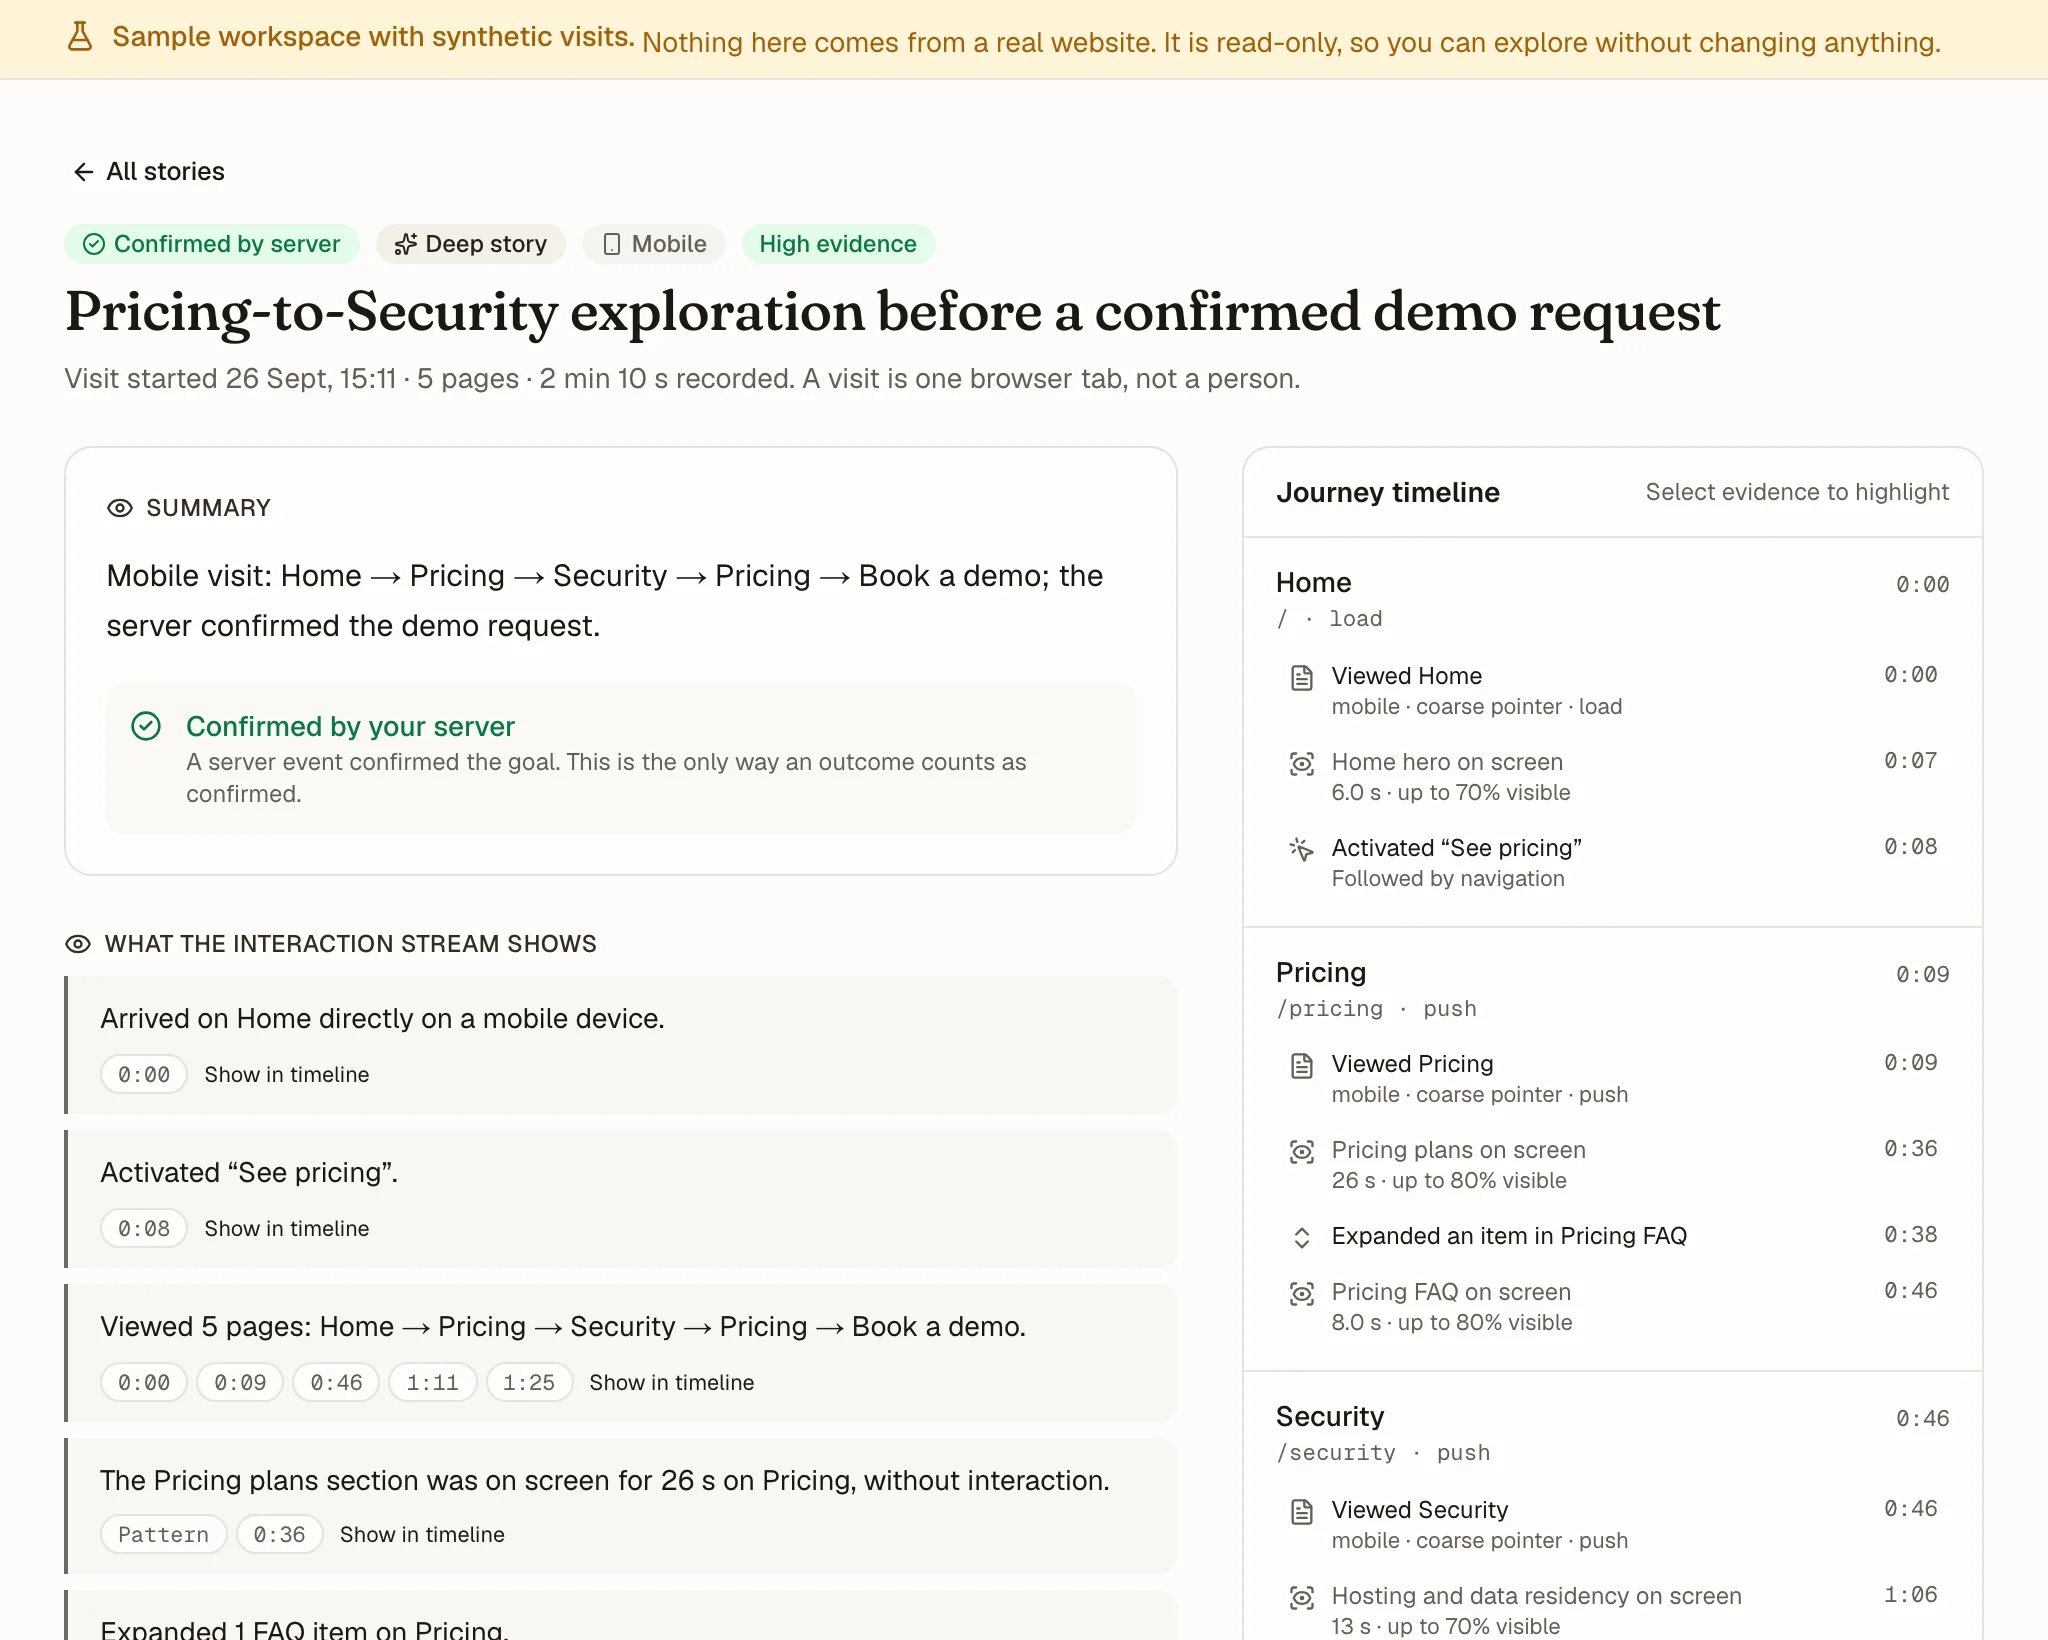Select the Pricing FAQ on screen event
This screenshot has width=2048, height=1640.
pyautogui.click(x=1612, y=1306)
